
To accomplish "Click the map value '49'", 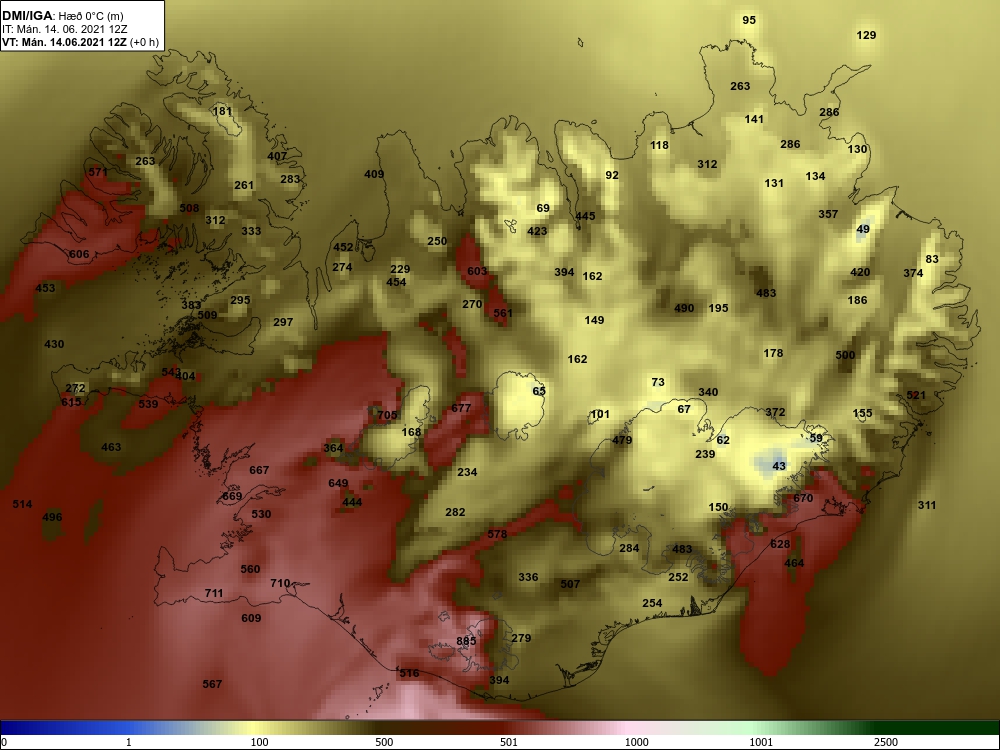I will 863,229.
